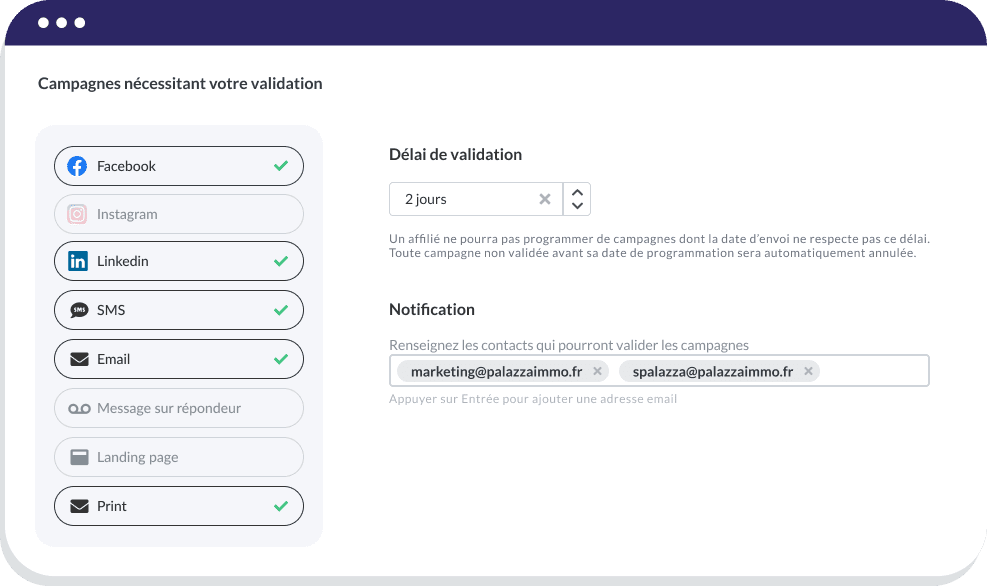Screen dimensions: 987x586
Task: Click the voicemail icon for Message sur répondeur
Action: pos(78,408)
